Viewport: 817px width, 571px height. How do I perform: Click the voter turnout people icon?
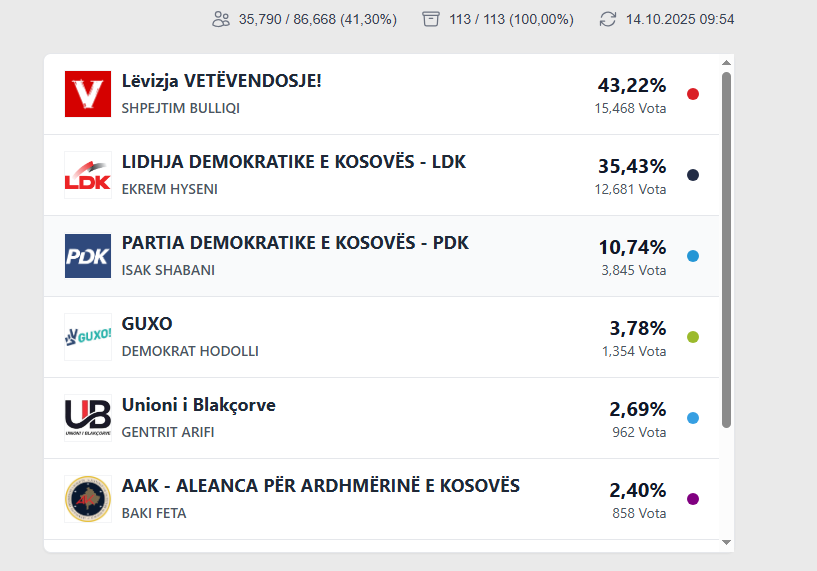click(221, 19)
